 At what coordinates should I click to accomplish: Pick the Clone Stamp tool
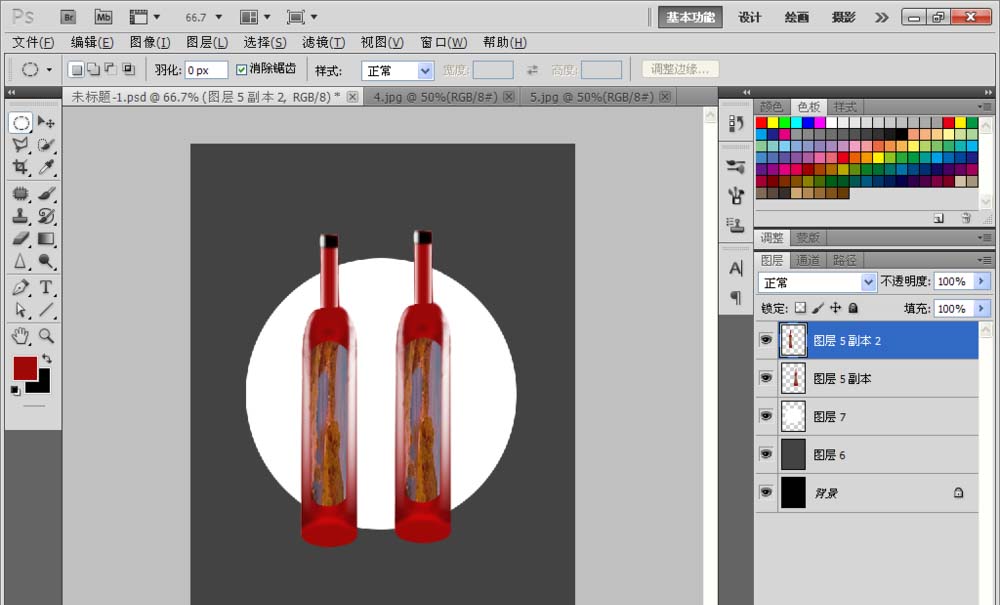[x=20, y=216]
